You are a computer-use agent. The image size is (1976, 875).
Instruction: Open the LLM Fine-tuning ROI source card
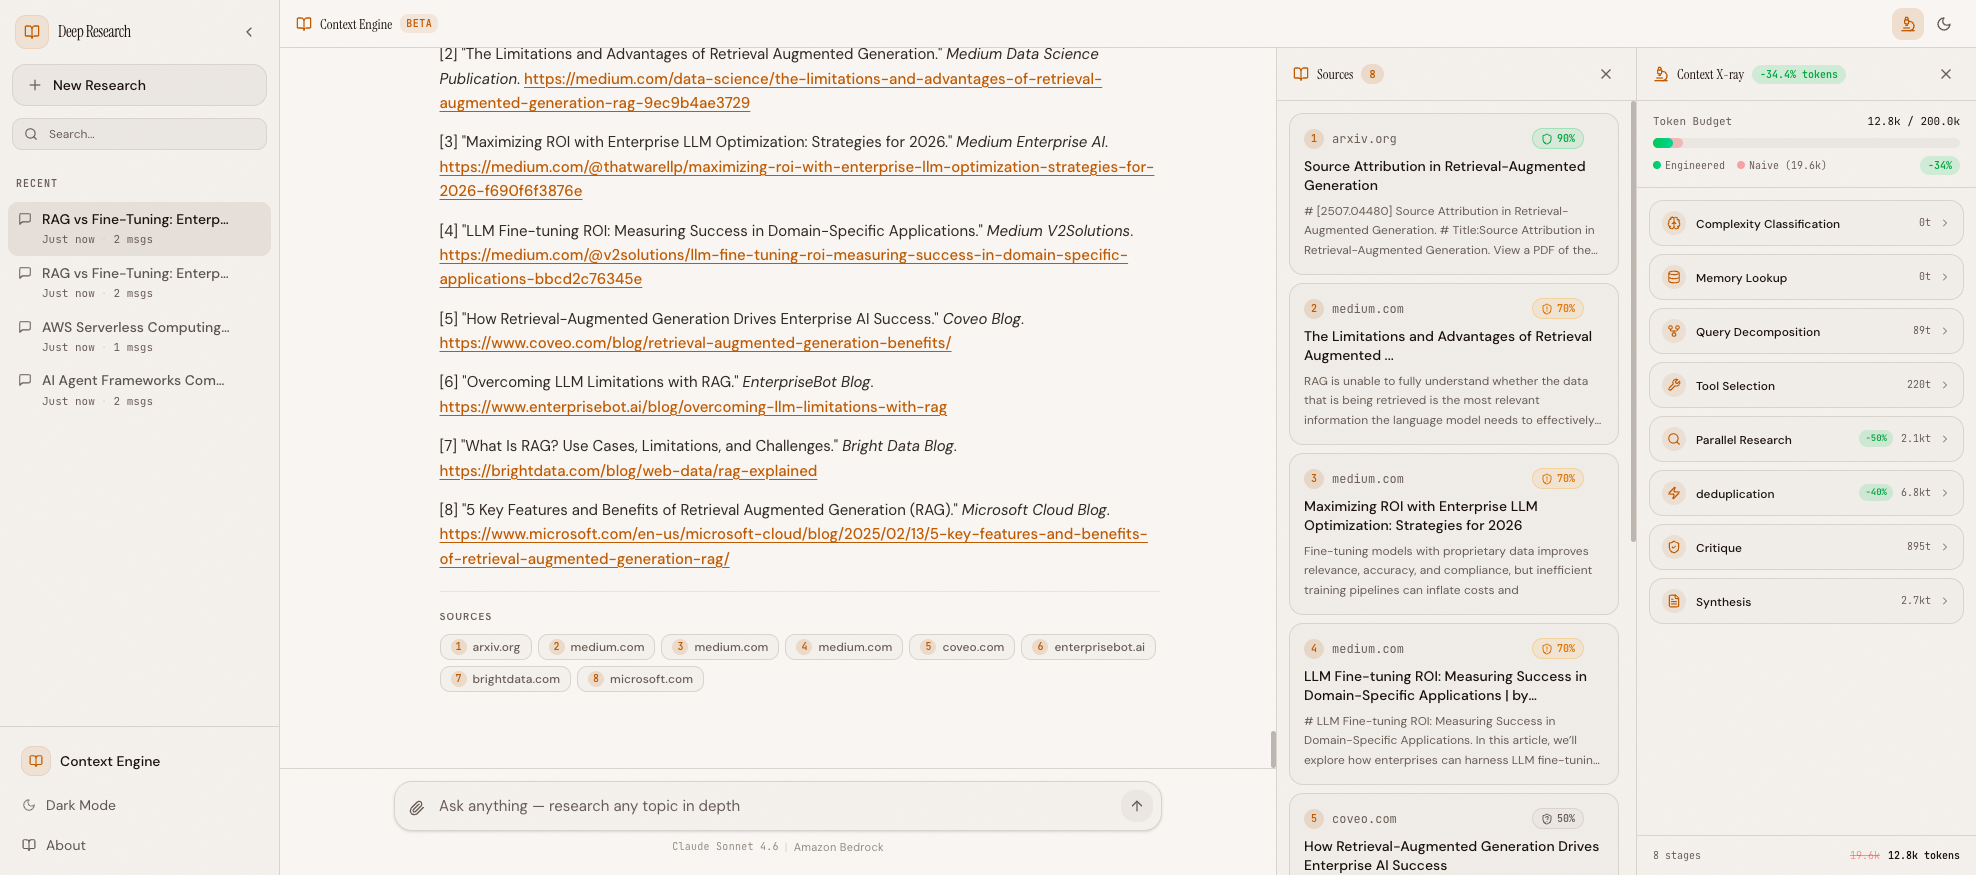pyautogui.click(x=1454, y=704)
